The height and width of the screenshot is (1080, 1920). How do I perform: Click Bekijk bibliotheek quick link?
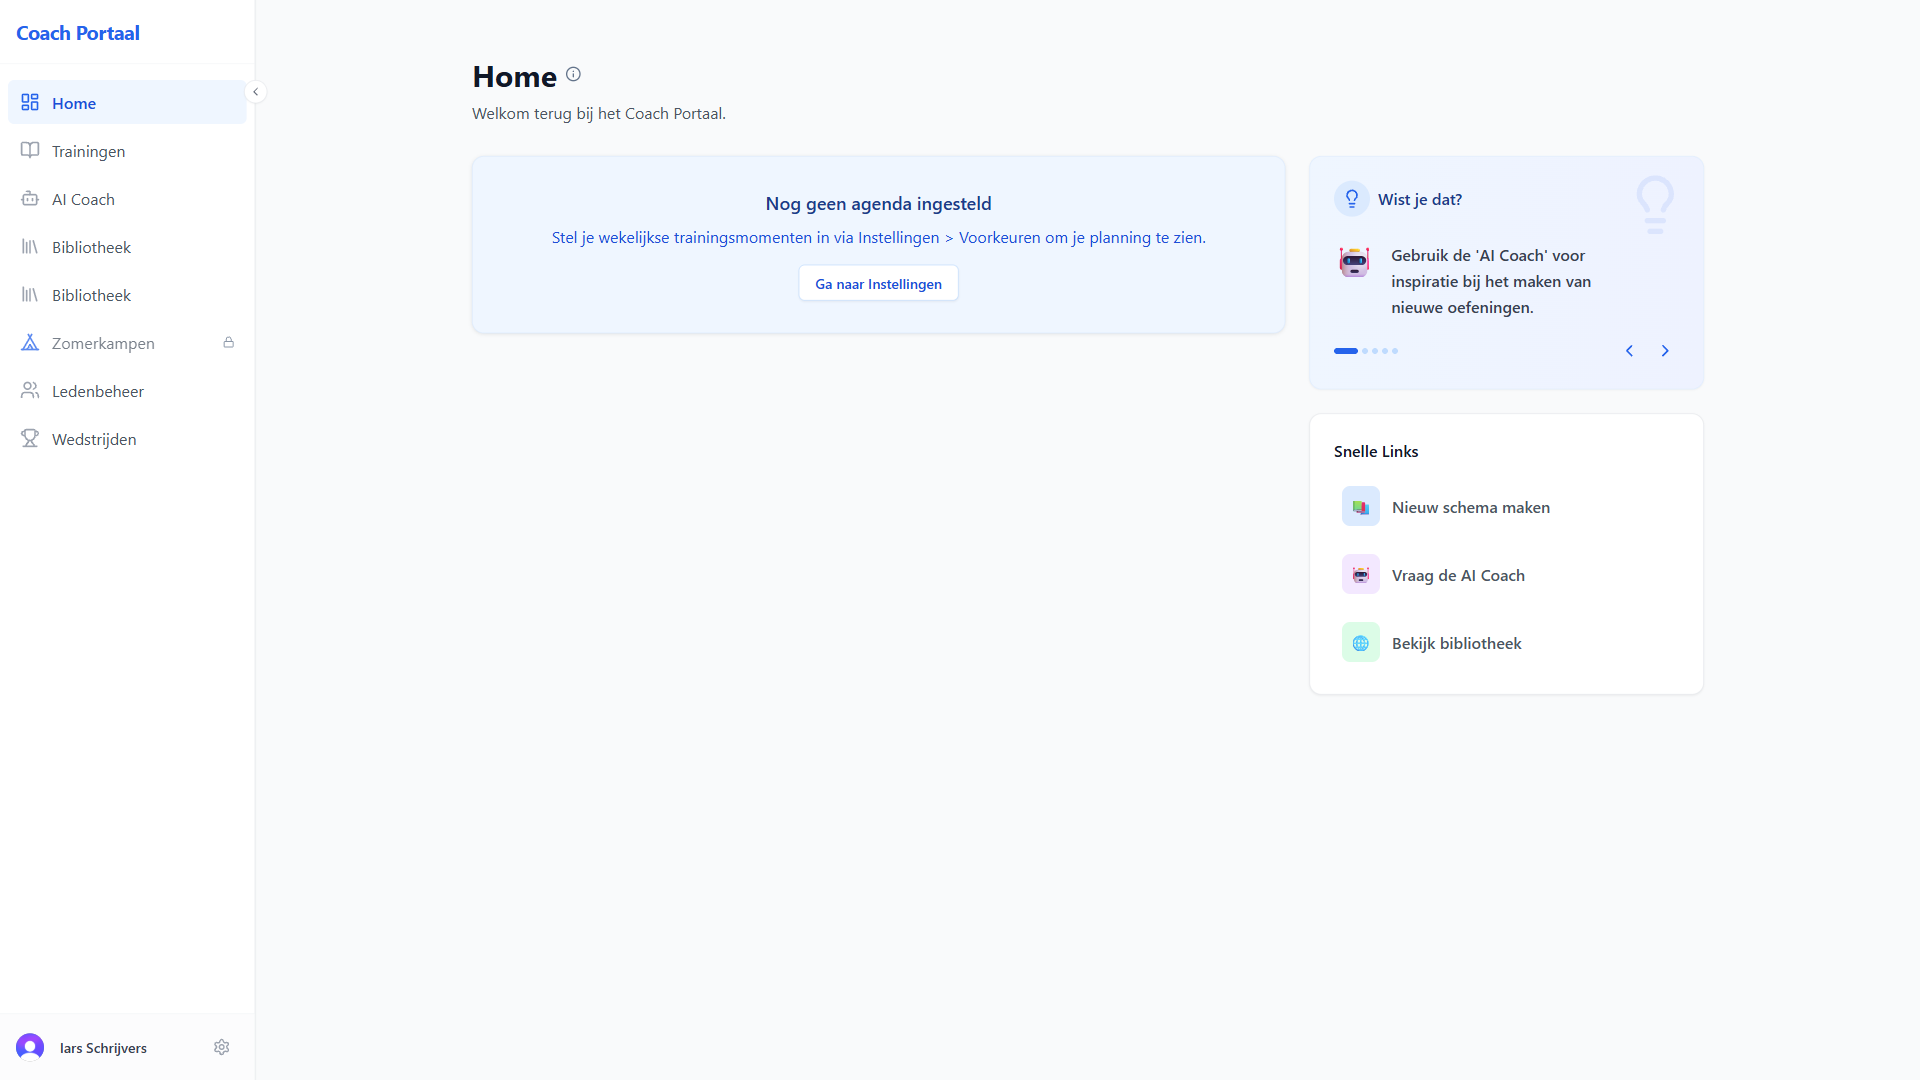[x=1456, y=643]
